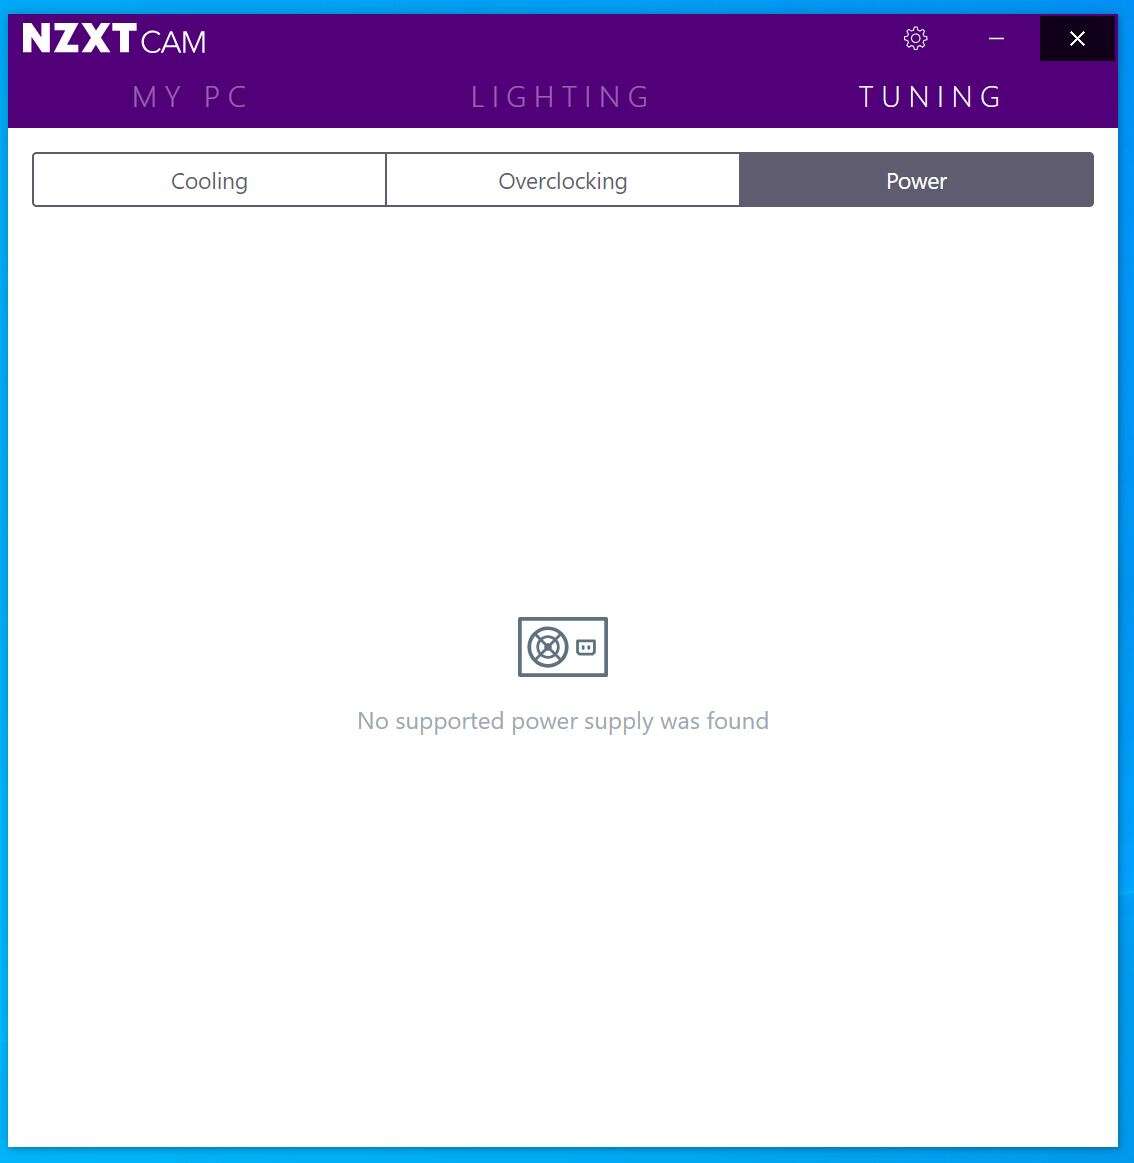Click the power supply unit icon
This screenshot has width=1134, height=1163.
(563, 647)
